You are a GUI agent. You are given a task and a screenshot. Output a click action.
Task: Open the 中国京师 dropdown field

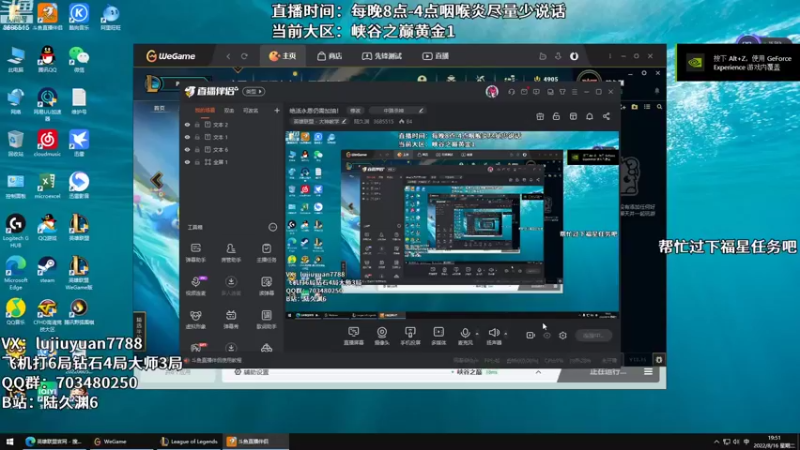click(x=397, y=110)
